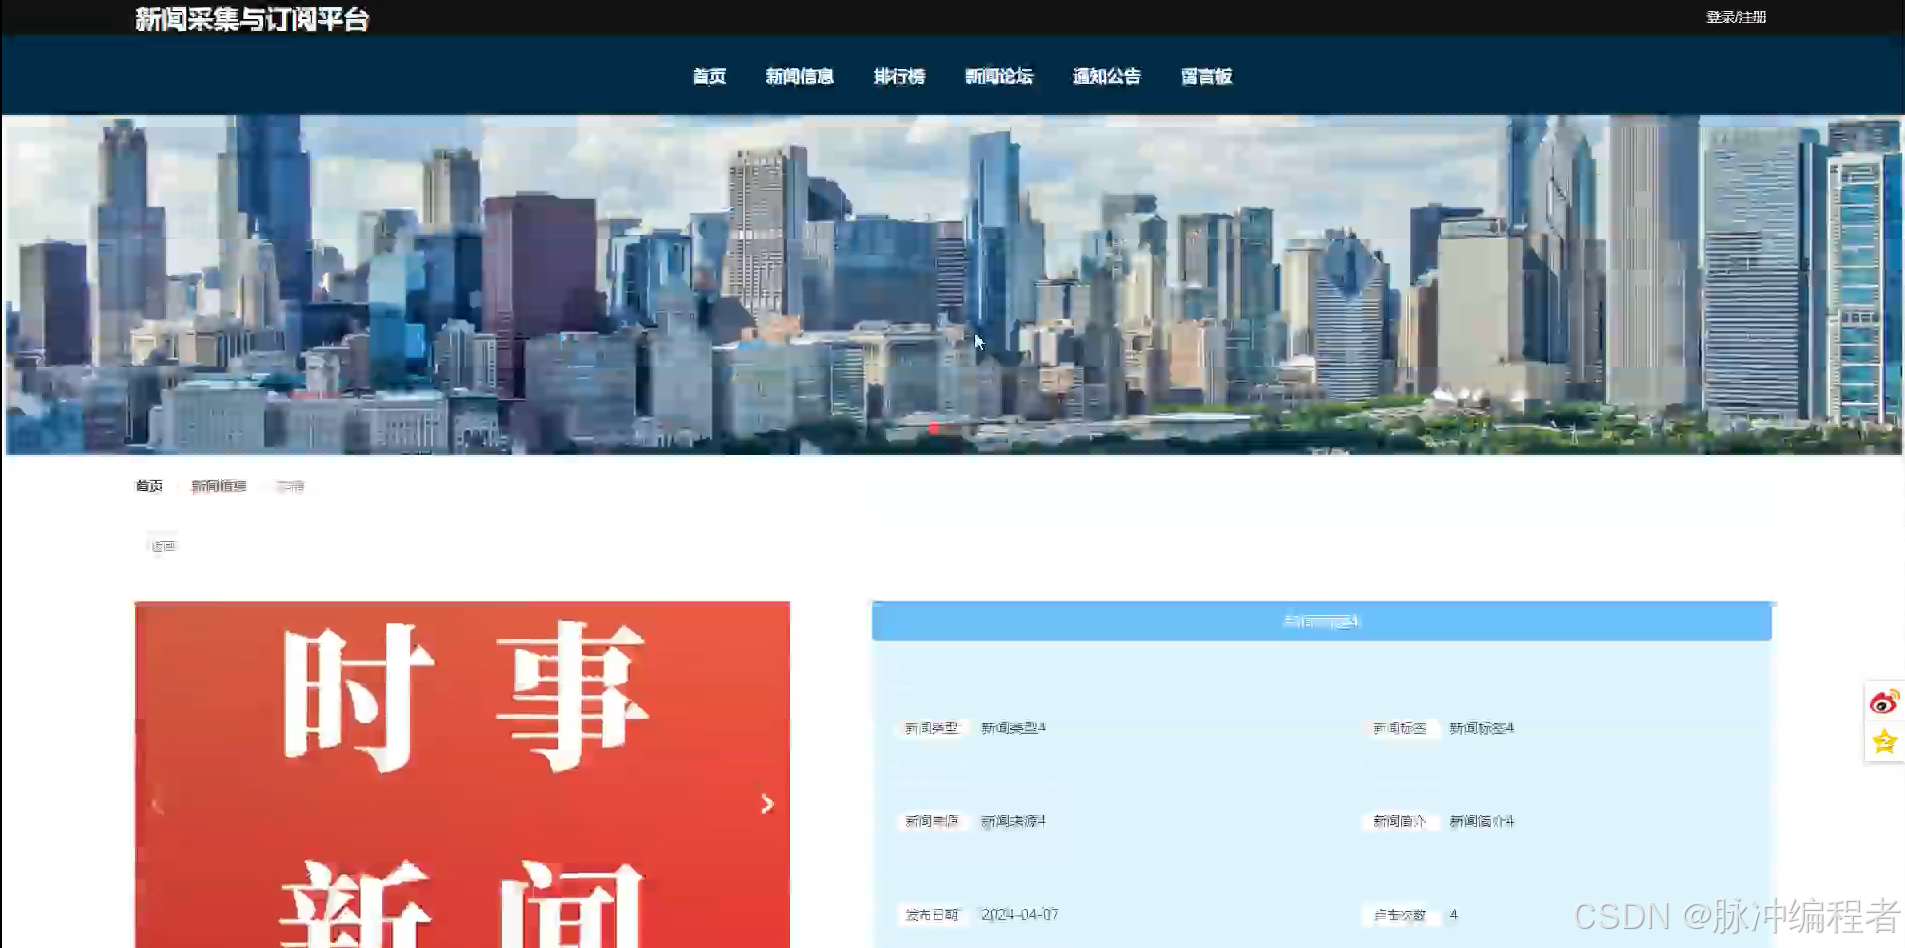Click the 新闻采集与订阅平台 site title
This screenshot has height=948, width=1905.
252,19
